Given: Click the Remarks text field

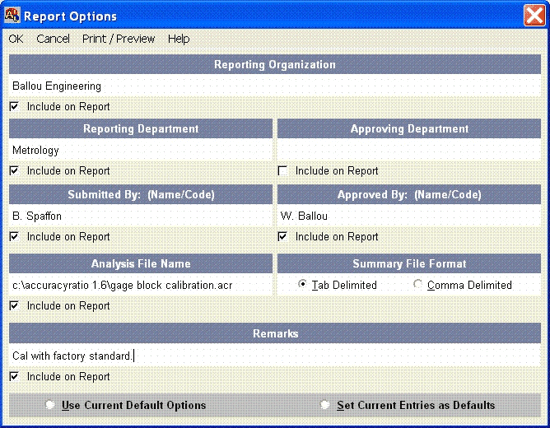Looking at the screenshot, I should coord(275,356).
